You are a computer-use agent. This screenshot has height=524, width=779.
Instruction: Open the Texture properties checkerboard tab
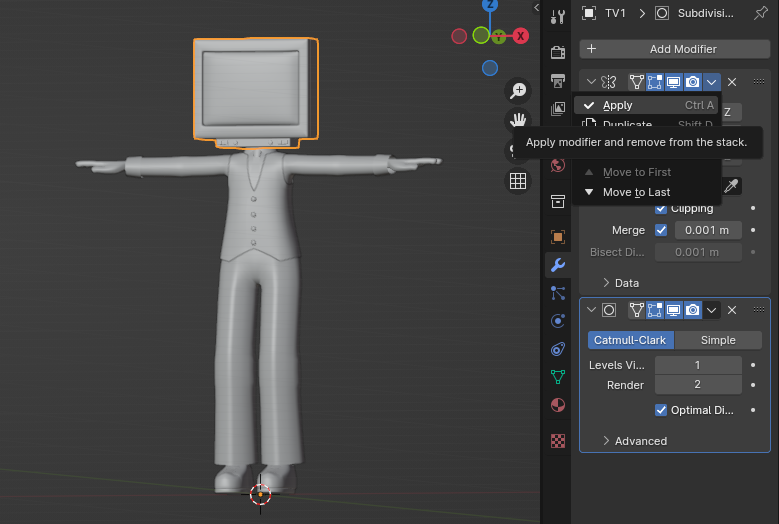tap(557, 441)
